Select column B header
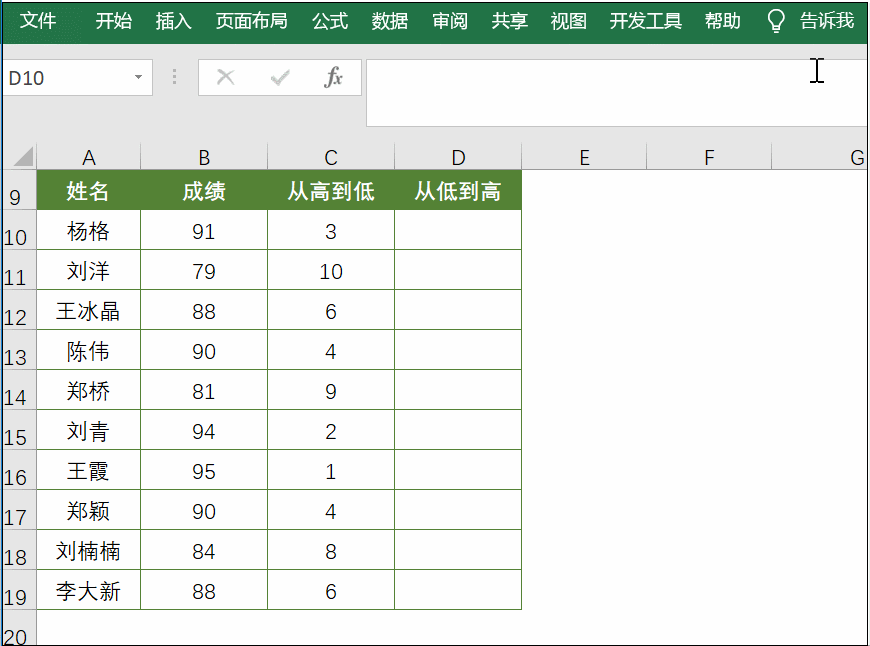 (204, 157)
